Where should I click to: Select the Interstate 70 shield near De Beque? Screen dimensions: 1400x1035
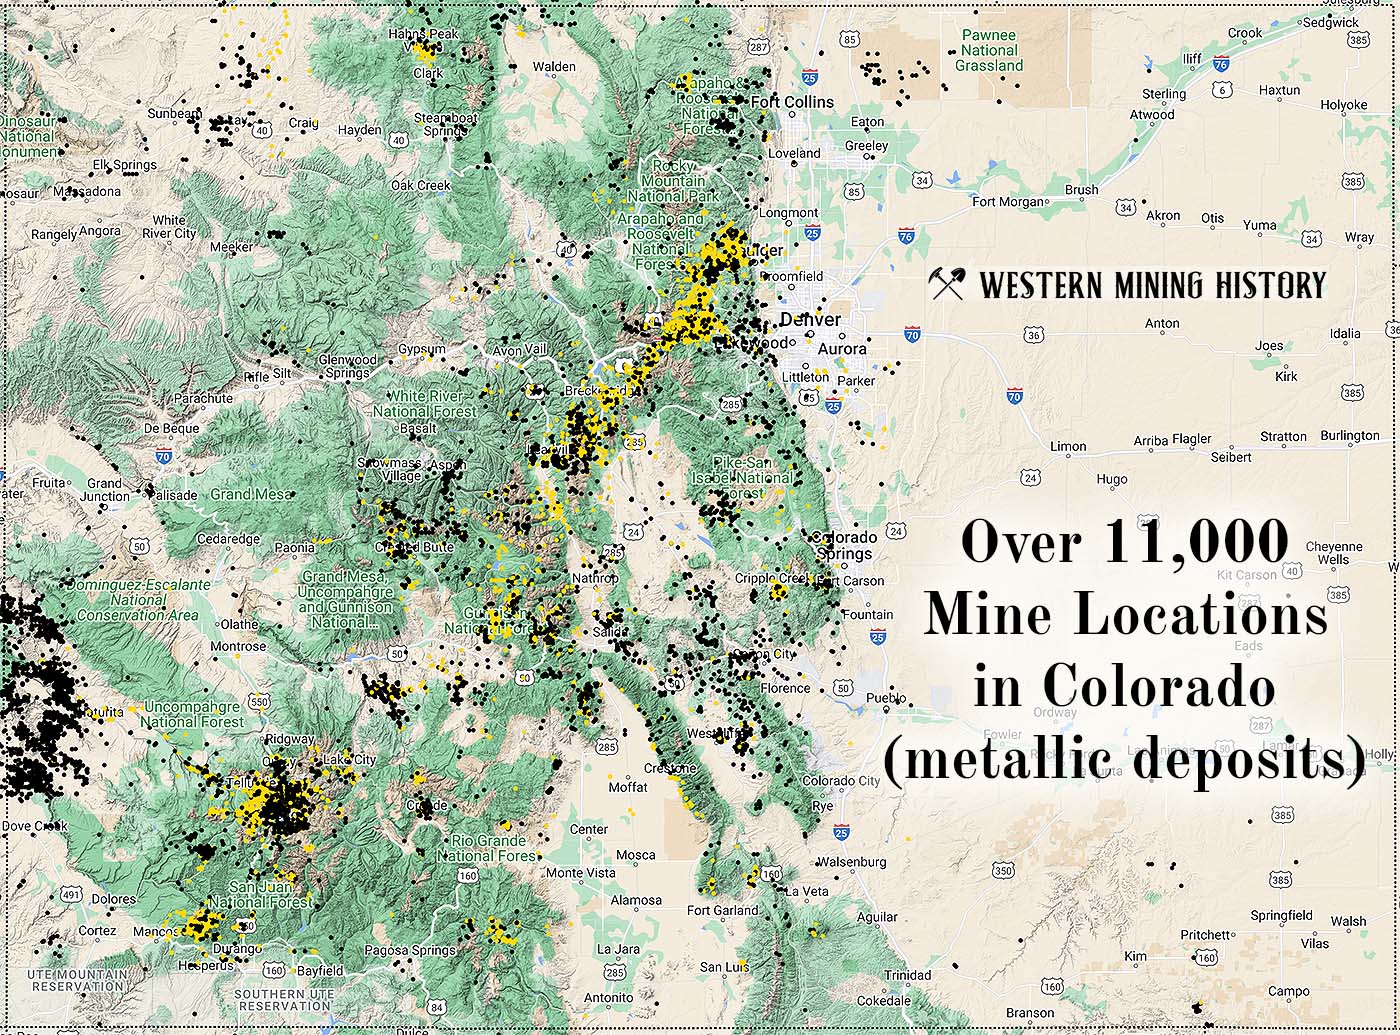(x=163, y=457)
